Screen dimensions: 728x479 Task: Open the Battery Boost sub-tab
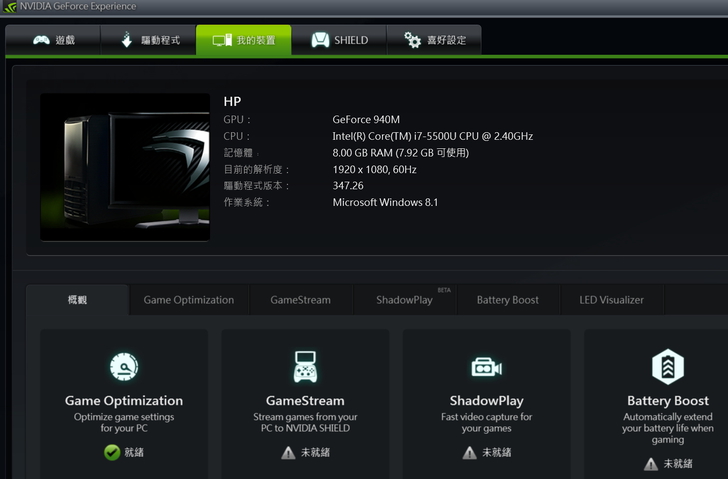click(x=507, y=300)
